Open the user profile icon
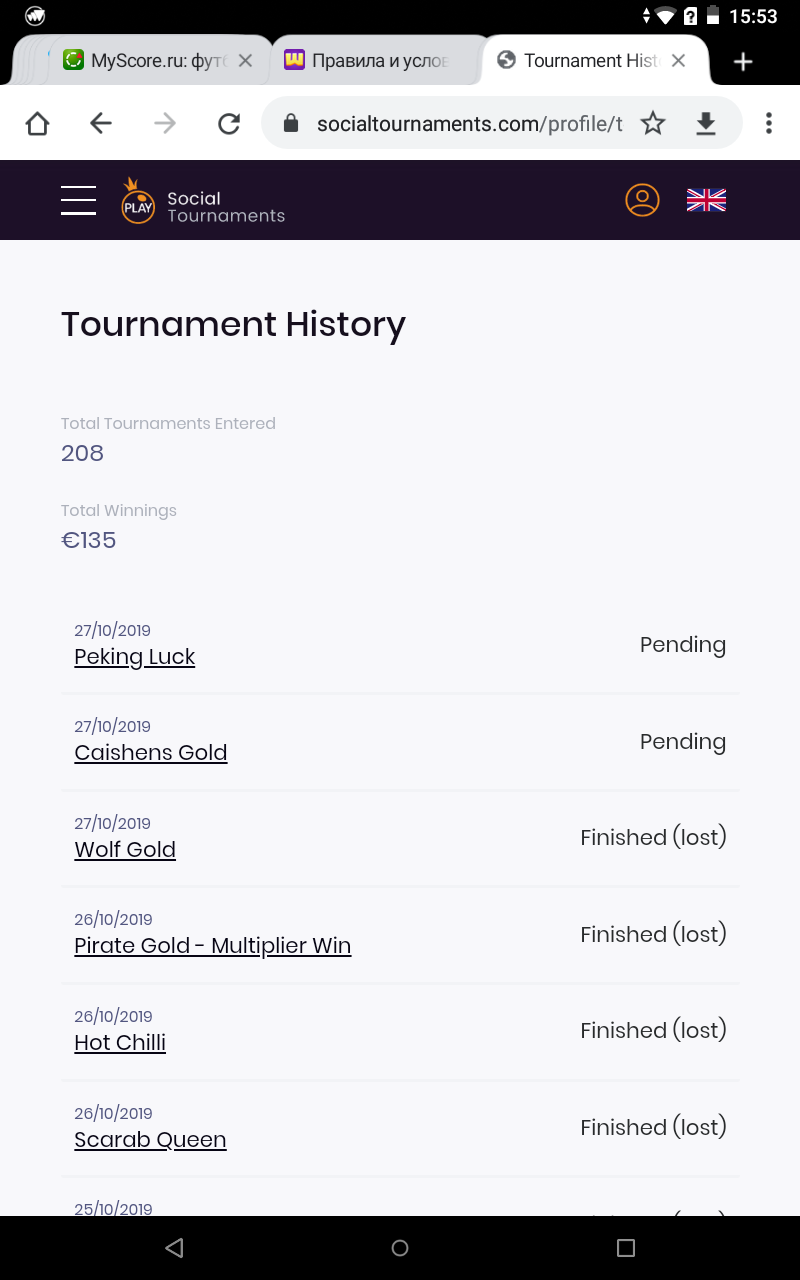This screenshot has width=800, height=1280. (642, 200)
